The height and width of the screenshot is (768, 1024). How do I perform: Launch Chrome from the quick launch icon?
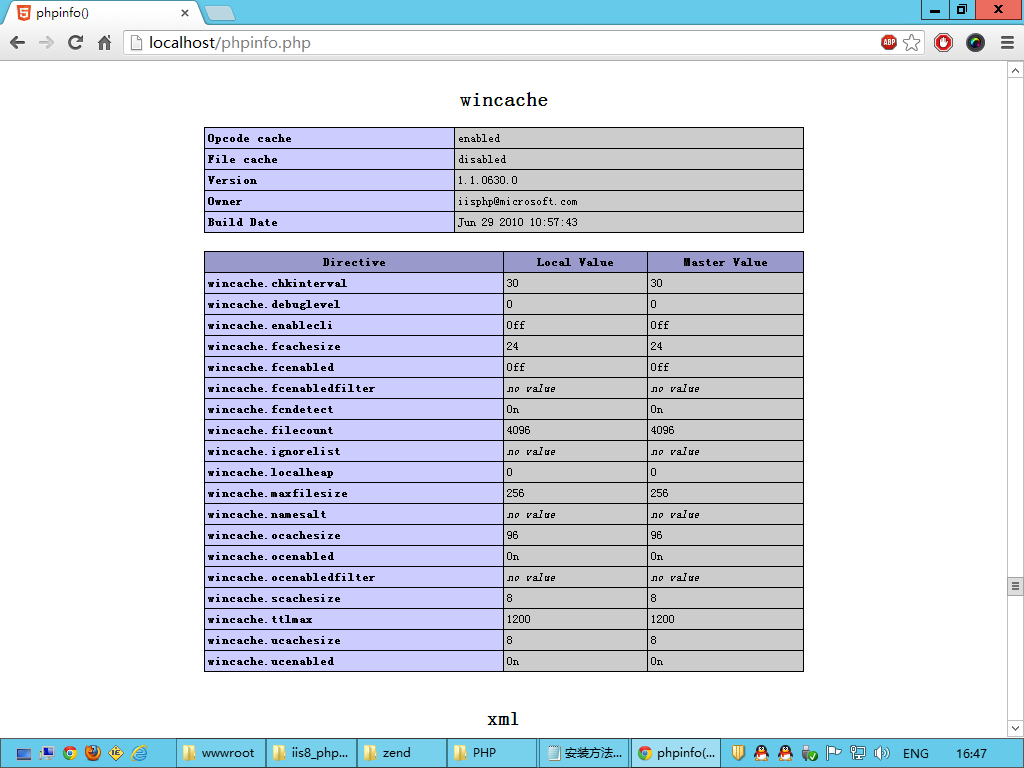pyautogui.click(x=69, y=754)
